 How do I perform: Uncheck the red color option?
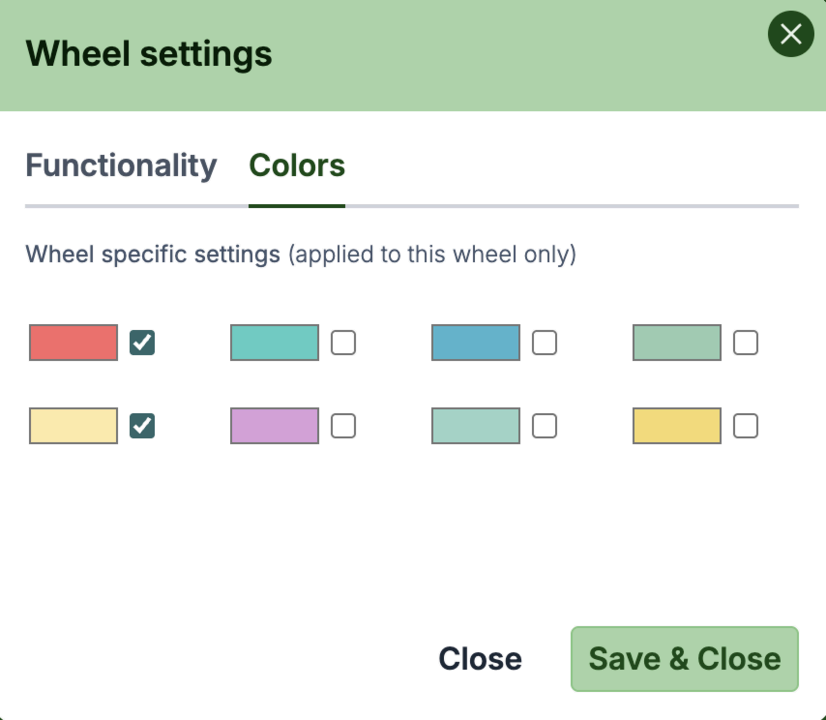pyautogui.click(x=142, y=343)
